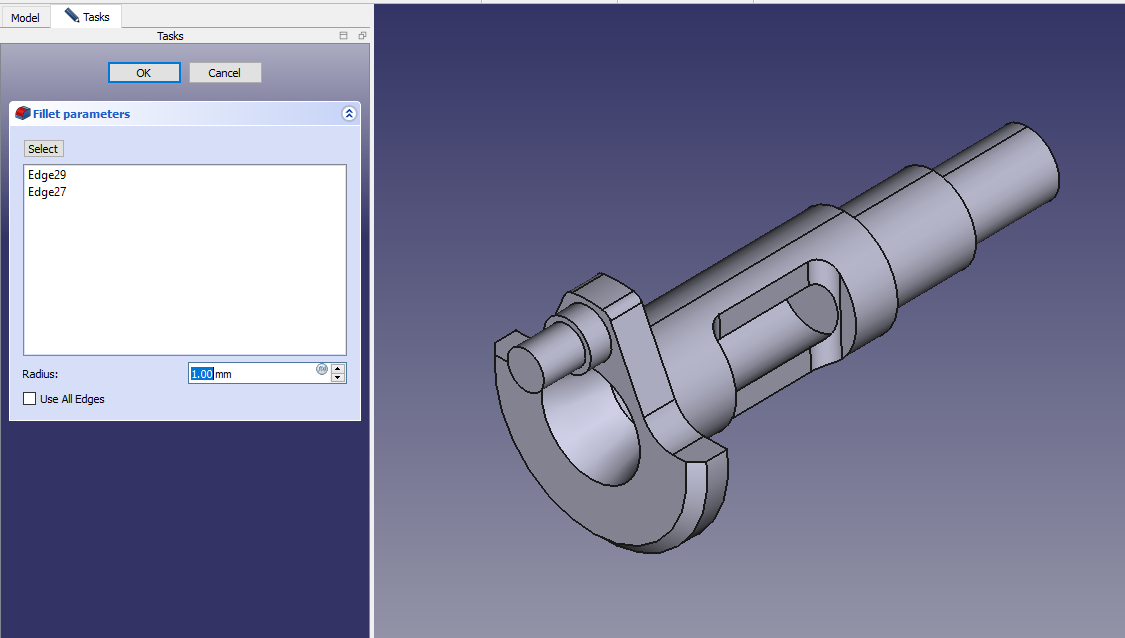The width and height of the screenshot is (1125, 638).
Task: Click the Select button for edges
Action: pos(43,149)
